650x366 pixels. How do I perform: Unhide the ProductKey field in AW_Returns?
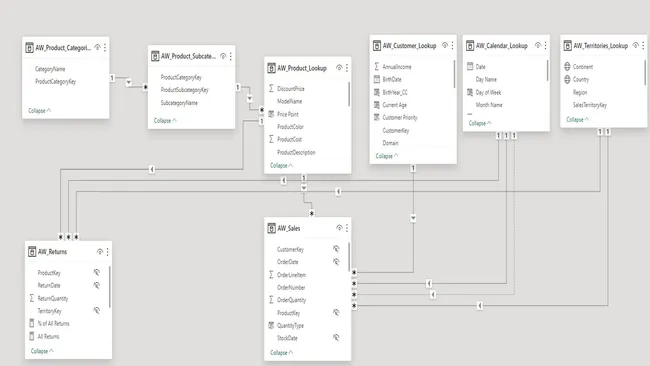(x=97, y=272)
